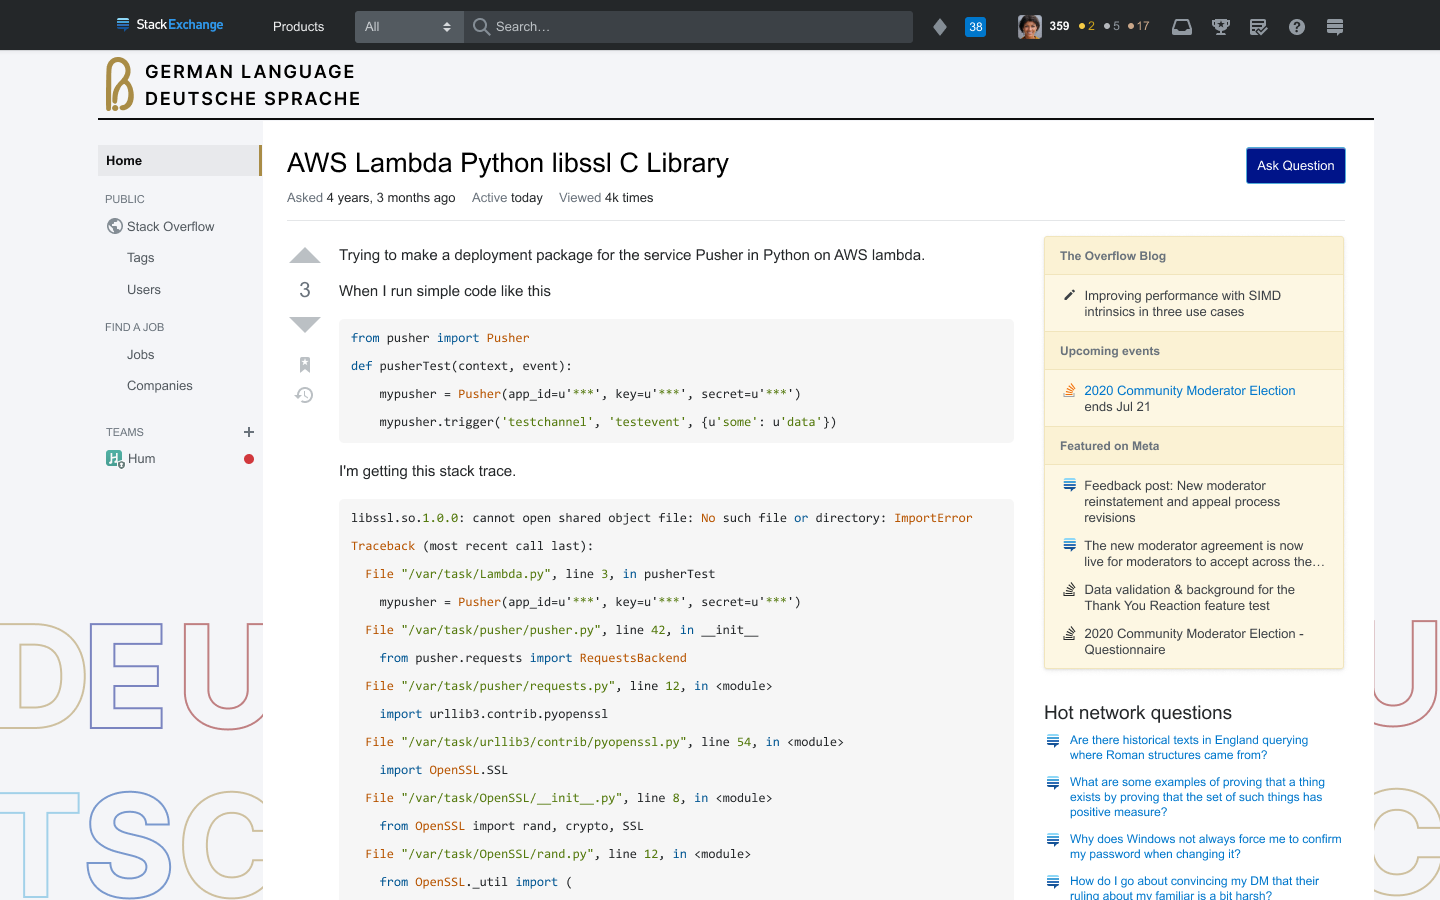Open Feedback post: New moderator reinstatement link
The height and width of the screenshot is (900, 1440).
1182,502
